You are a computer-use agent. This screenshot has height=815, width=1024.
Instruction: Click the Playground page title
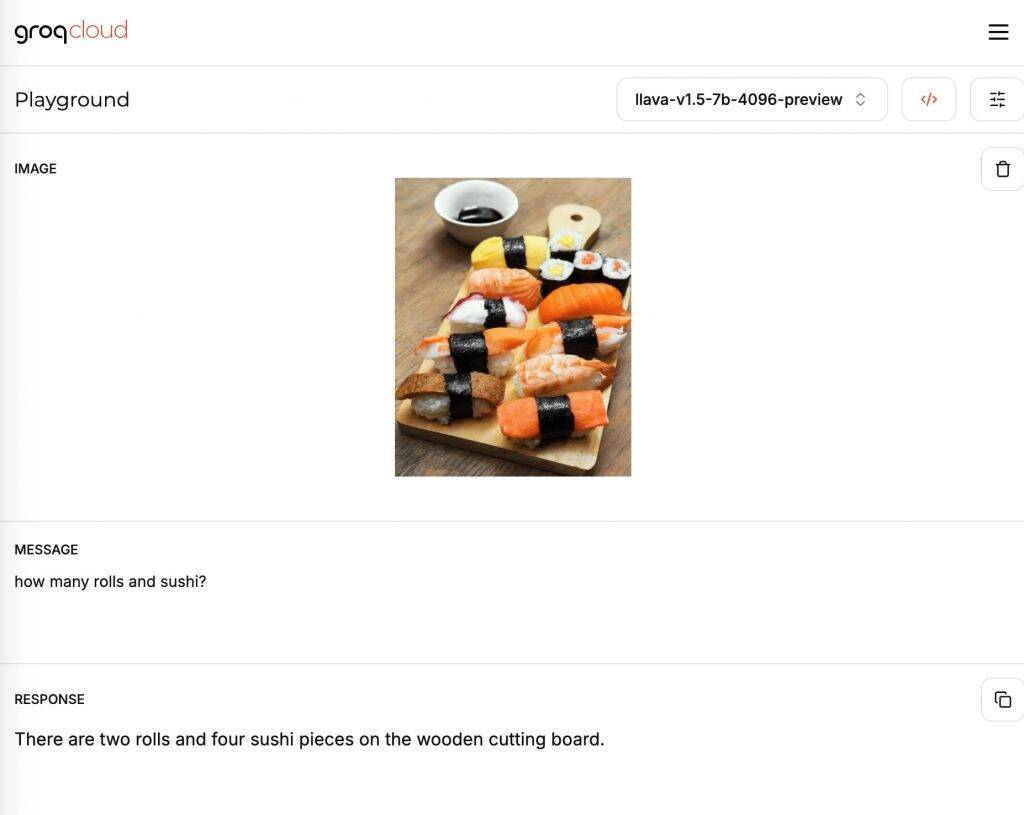tap(72, 98)
